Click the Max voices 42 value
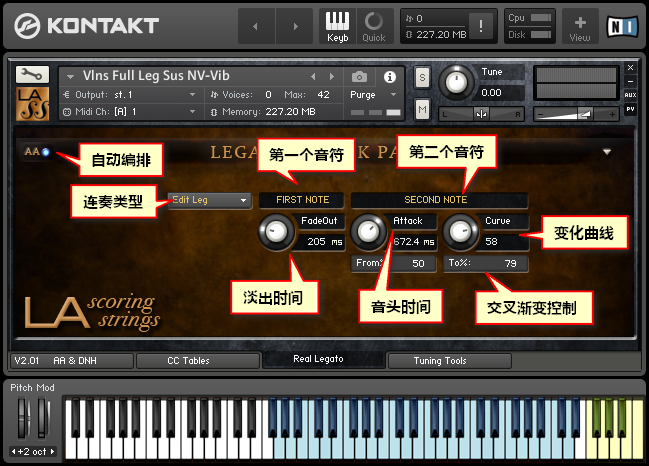Image resolution: width=649 pixels, height=466 pixels. (x=323, y=95)
